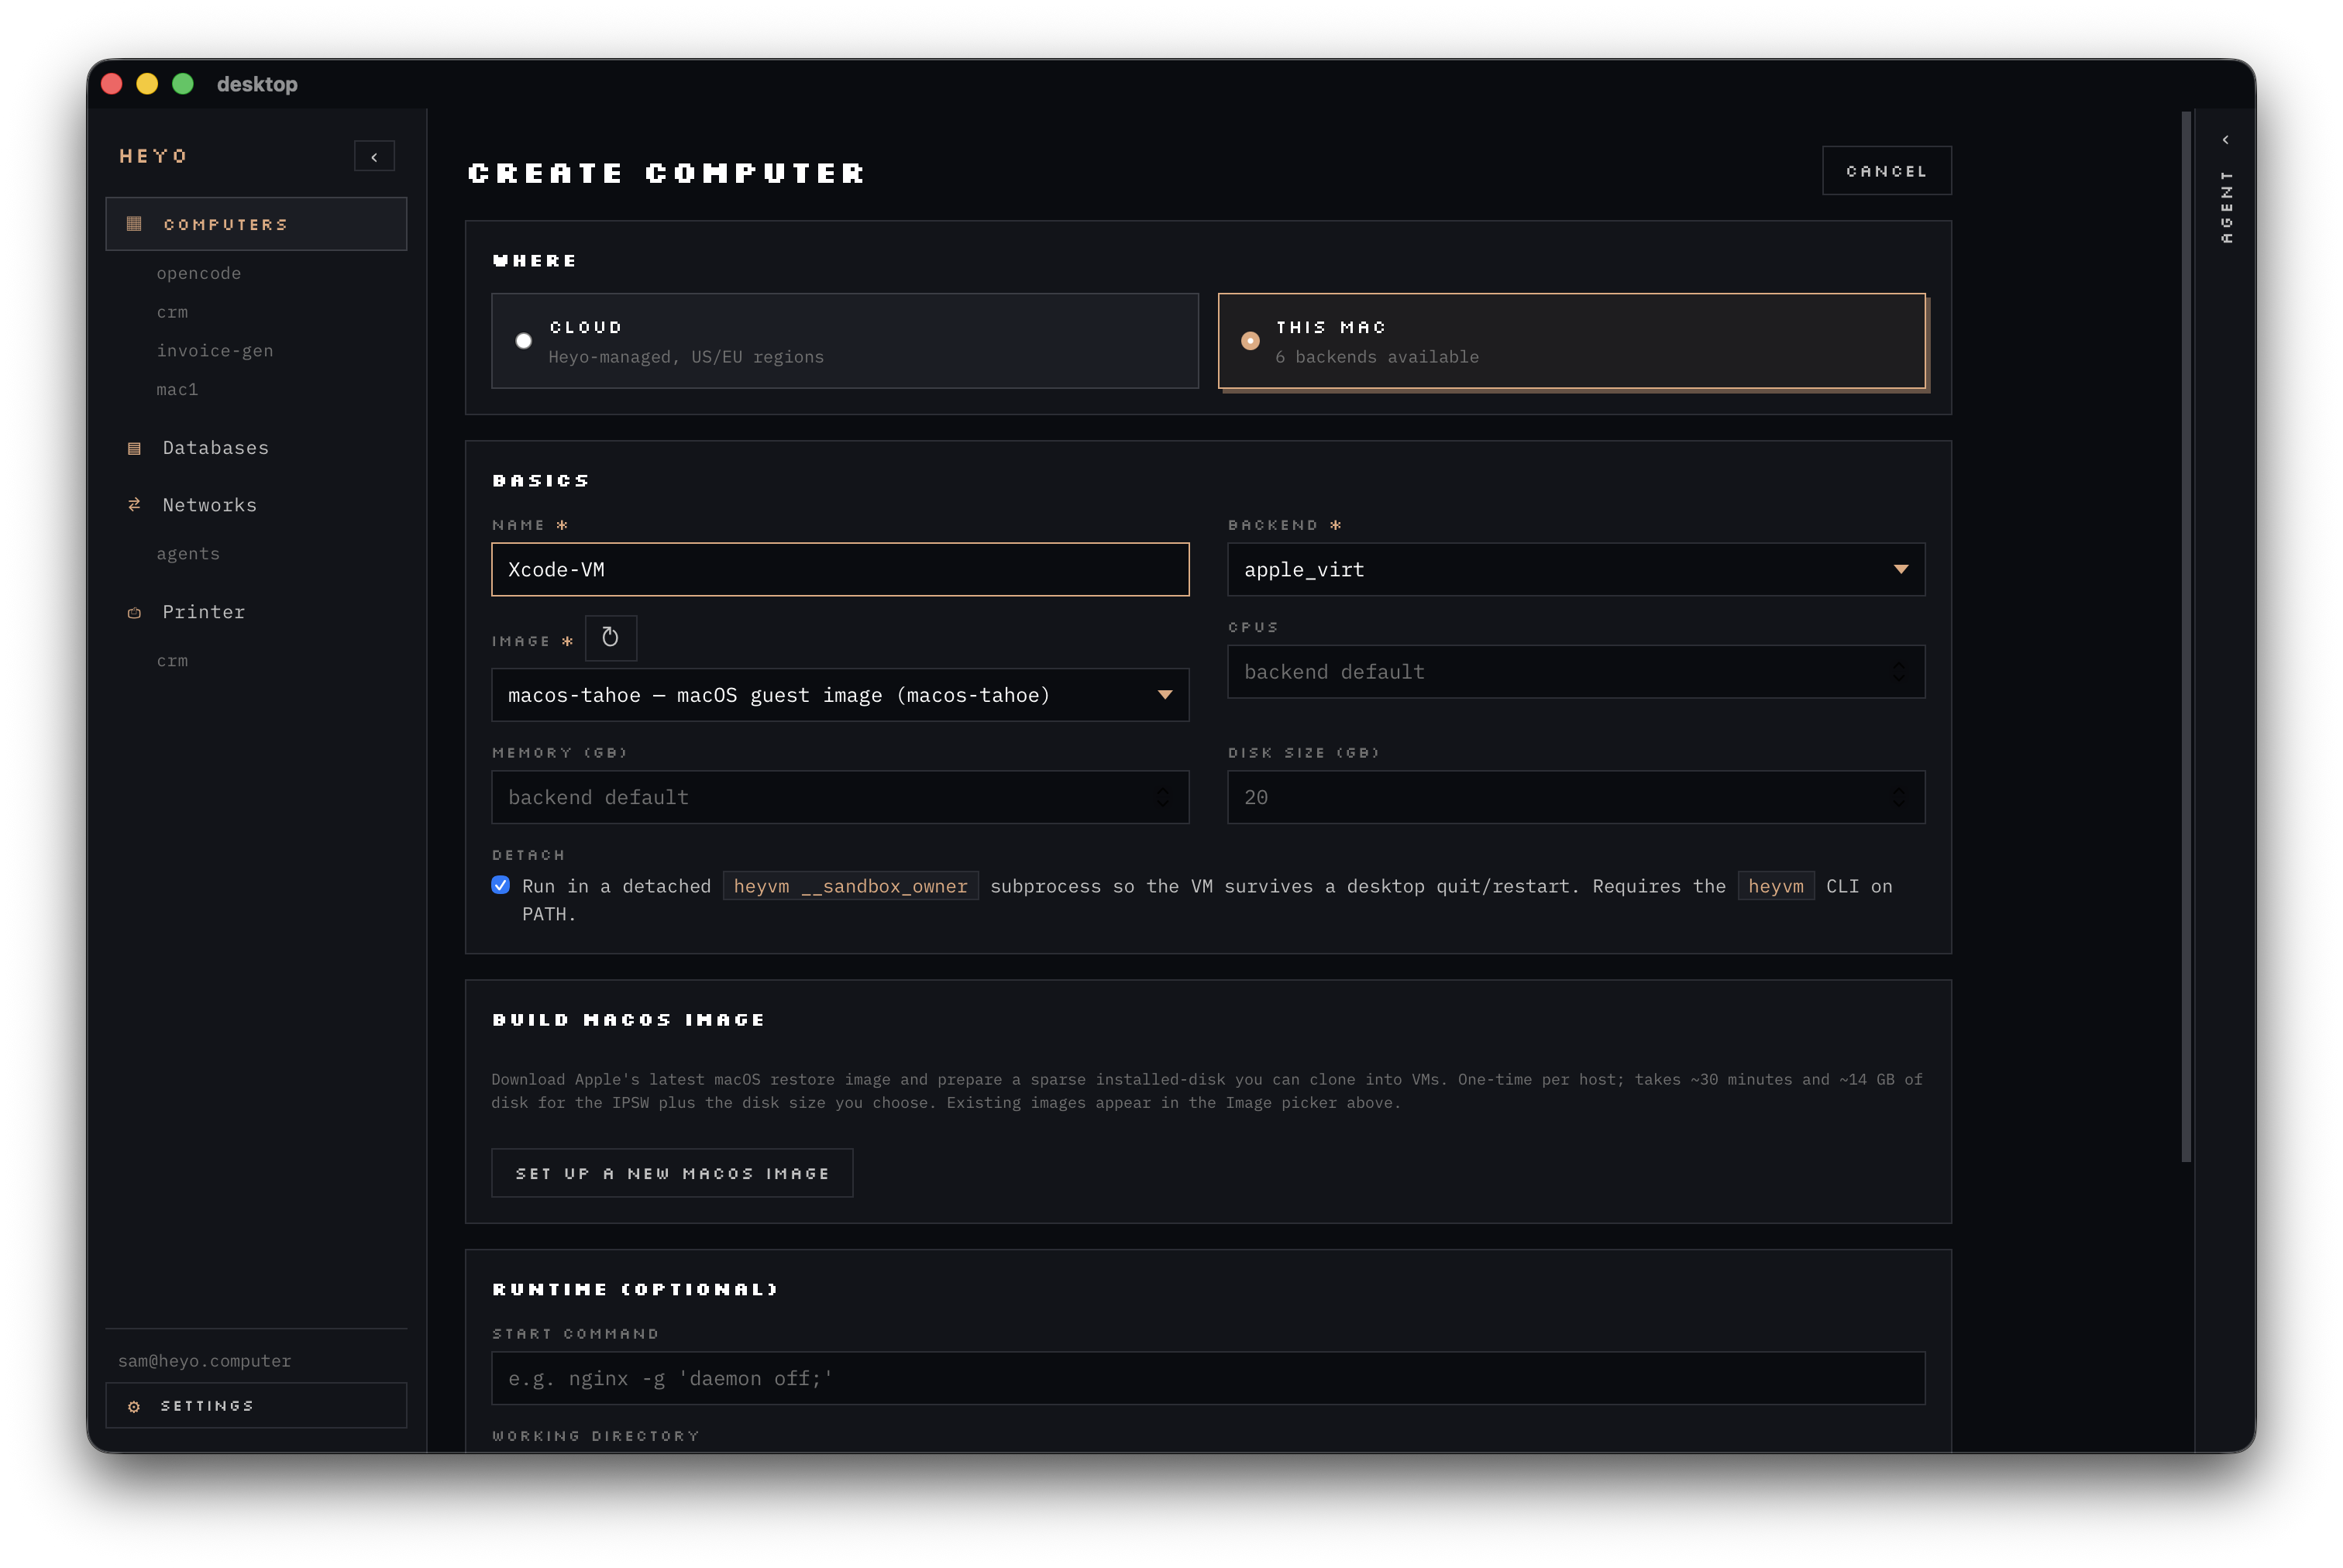Click the sam@heyo.computer account text
The height and width of the screenshot is (1568, 2343).
(x=204, y=1361)
